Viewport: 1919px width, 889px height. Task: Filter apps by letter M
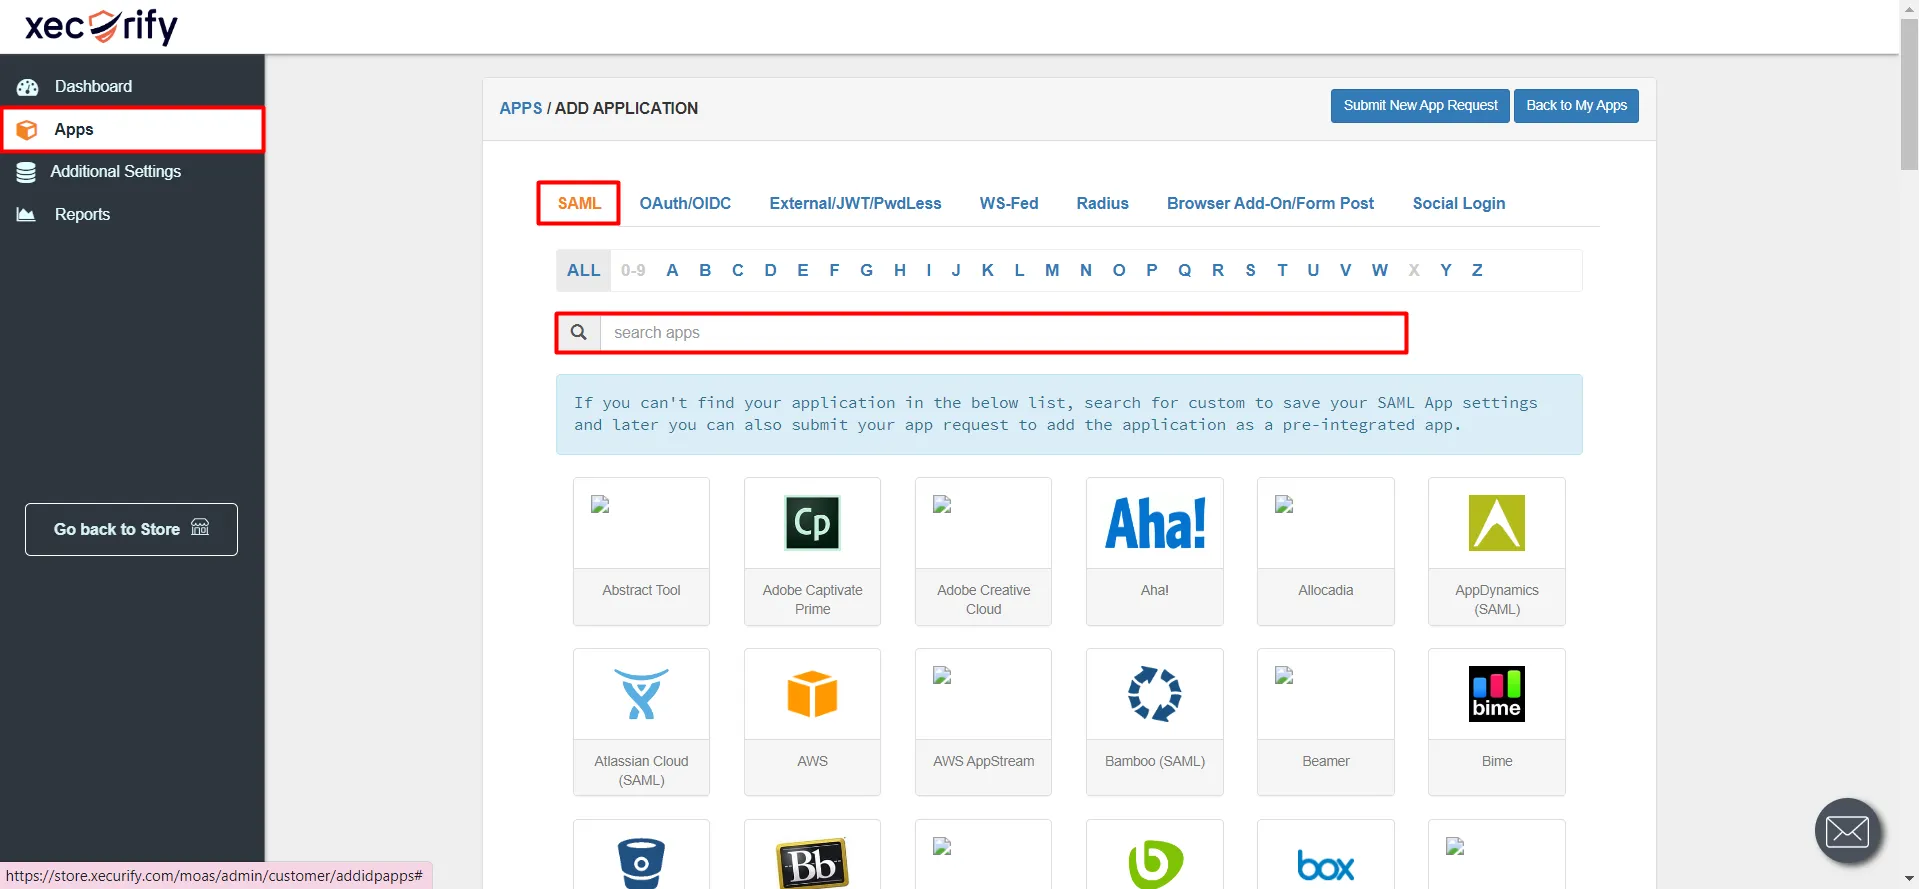click(1052, 270)
